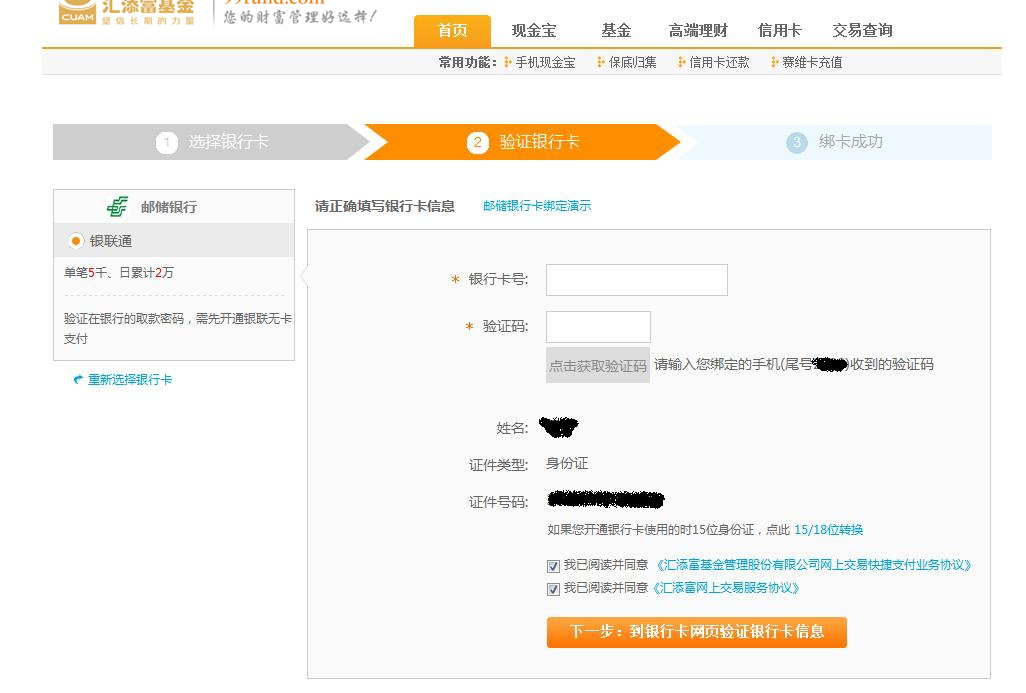1026x693 pixels.
Task: Click the 点击获取验证码 button
Action: click(598, 366)
